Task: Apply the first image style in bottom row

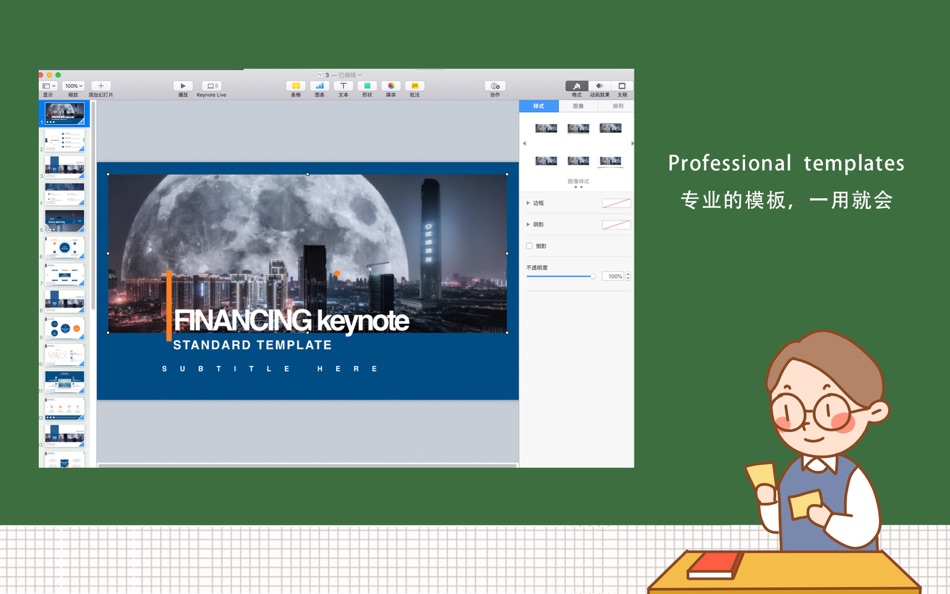Action: (546, 161)
